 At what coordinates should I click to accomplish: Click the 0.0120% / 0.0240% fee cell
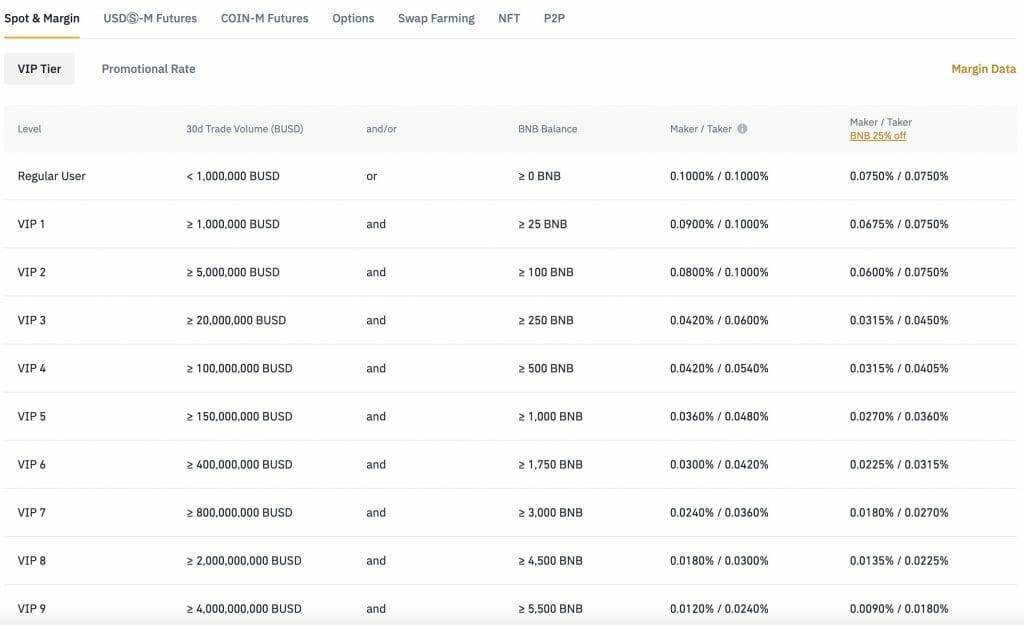[x=719, y=609]
